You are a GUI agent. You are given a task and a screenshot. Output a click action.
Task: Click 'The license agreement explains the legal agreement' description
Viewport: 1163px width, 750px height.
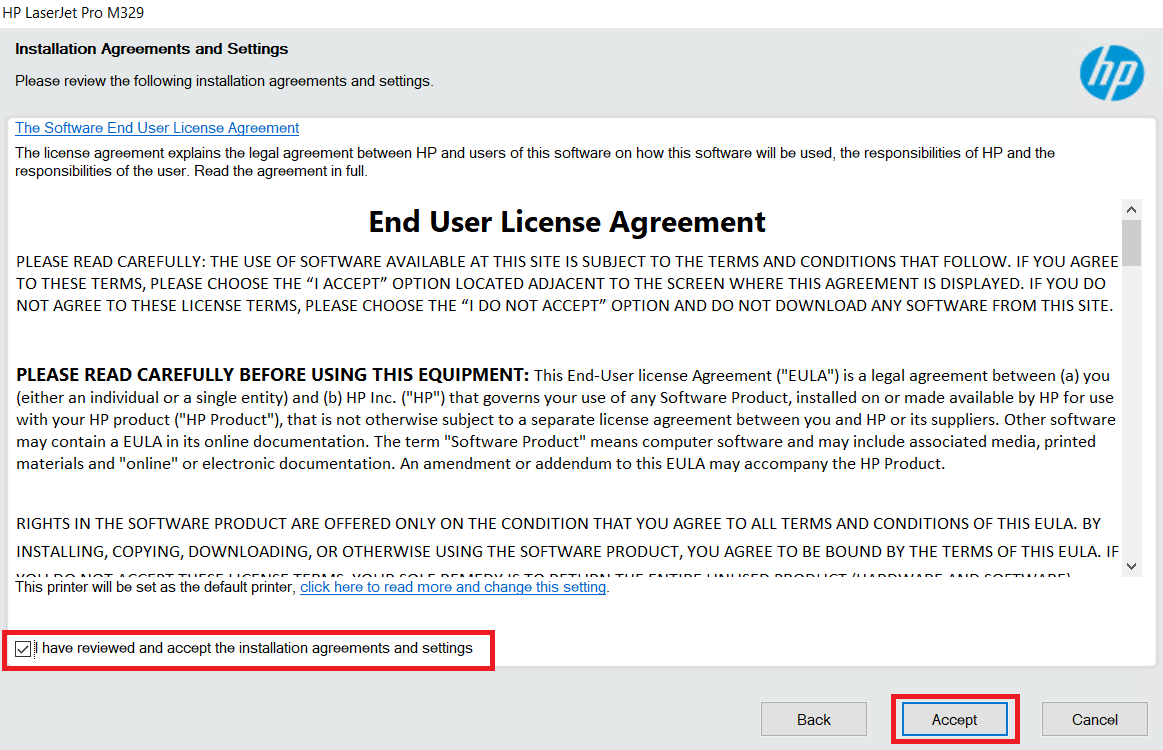pos(535,162)
